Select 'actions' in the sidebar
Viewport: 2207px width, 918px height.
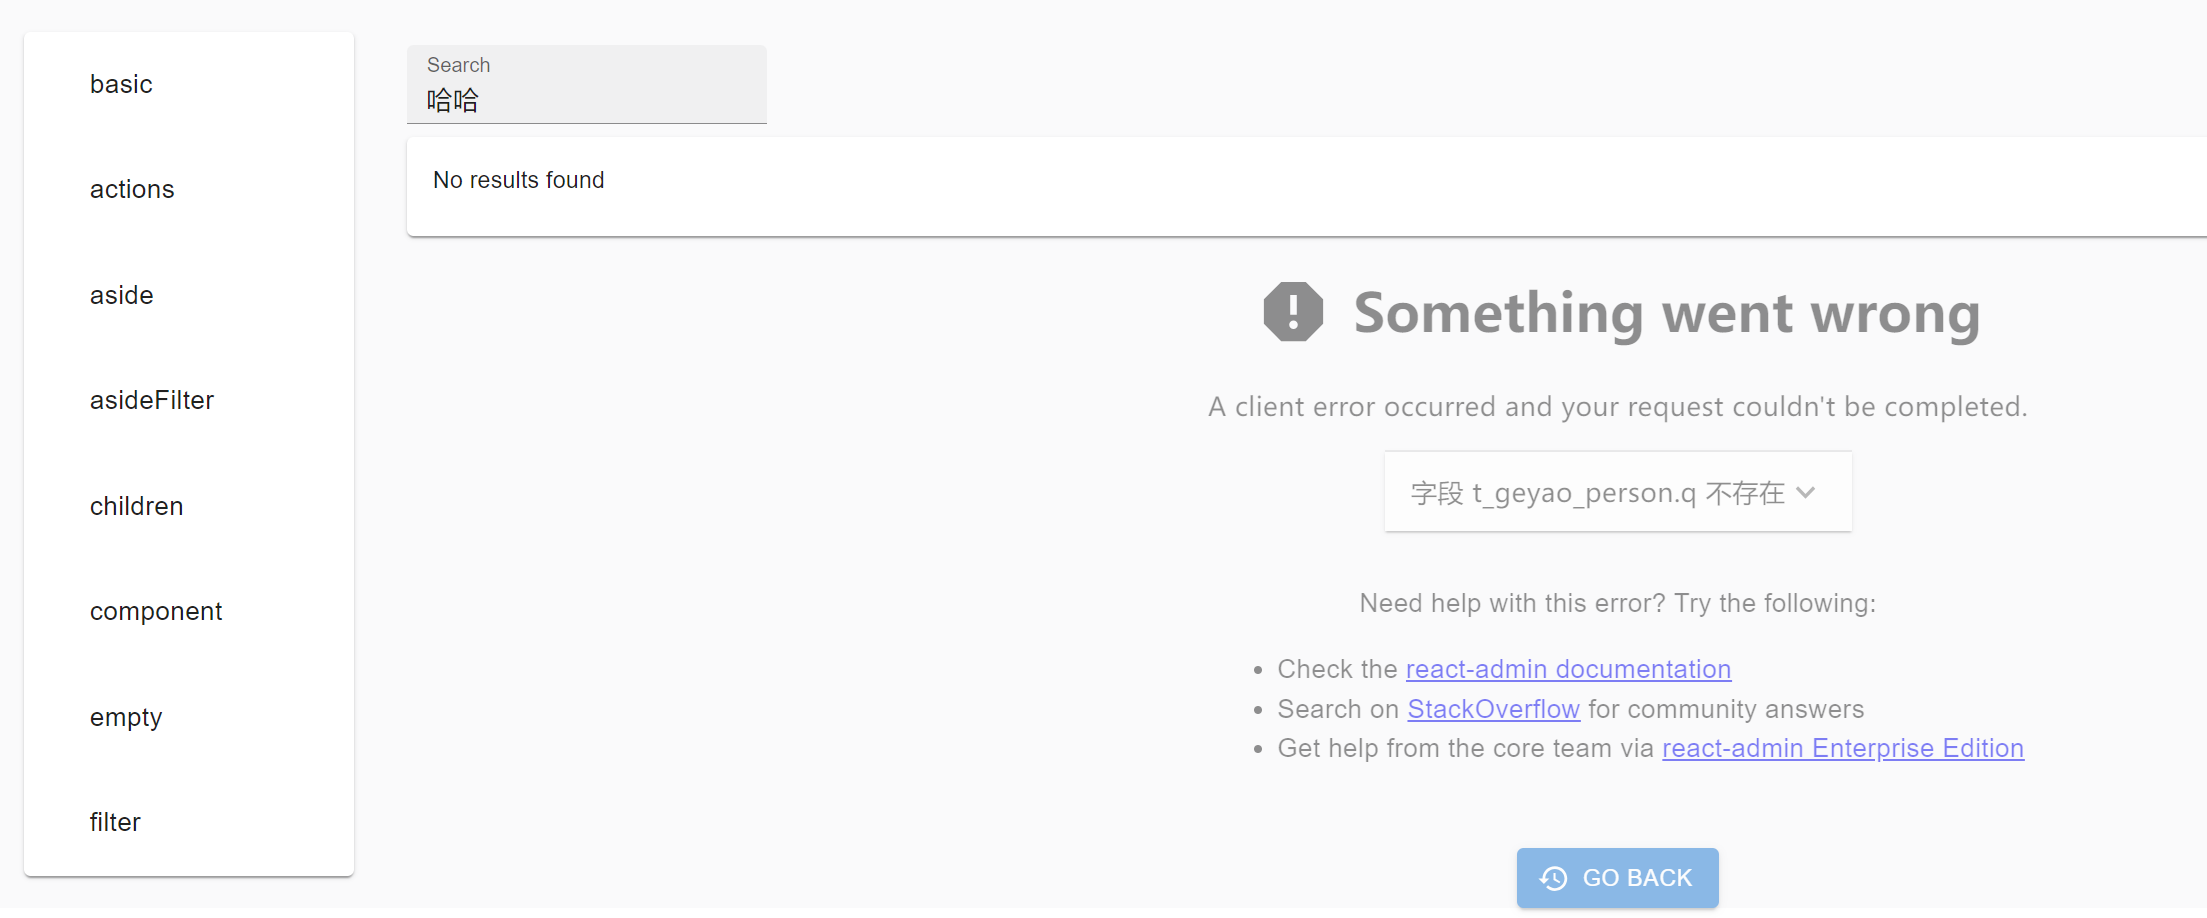(x=131, y=189)
